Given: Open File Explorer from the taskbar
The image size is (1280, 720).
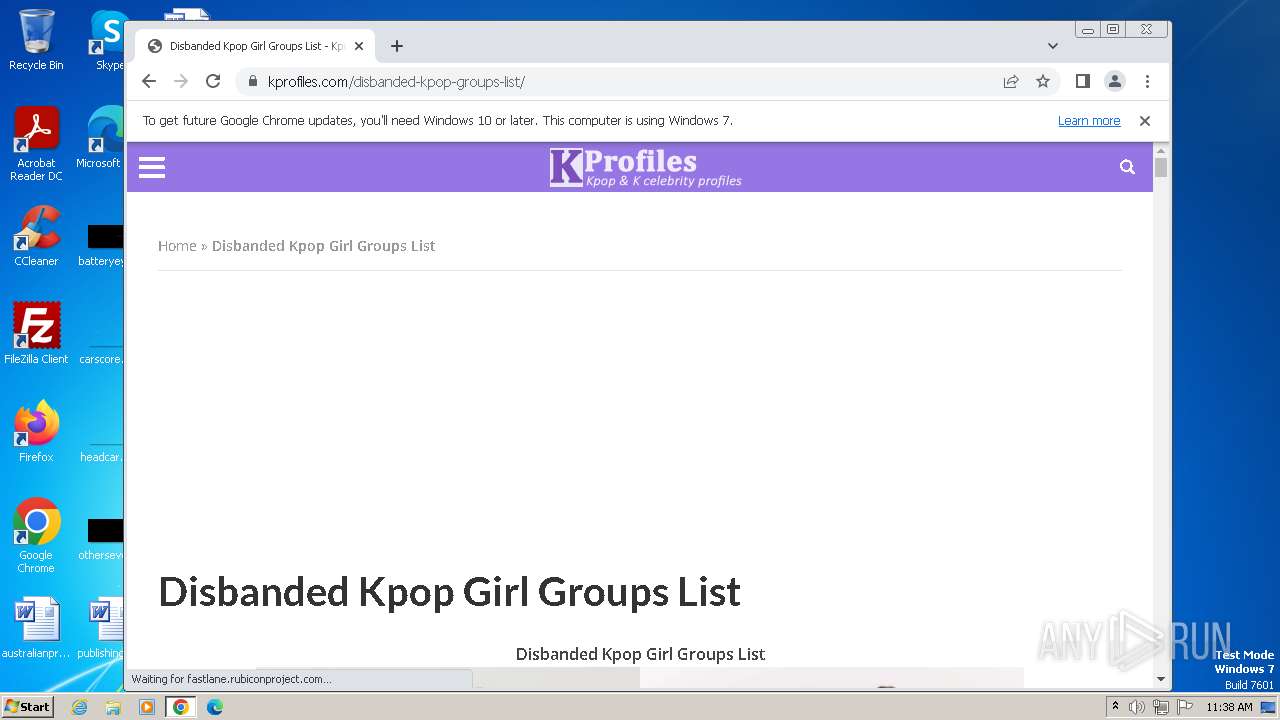Looking at the screenshot, I should [113, 707].
